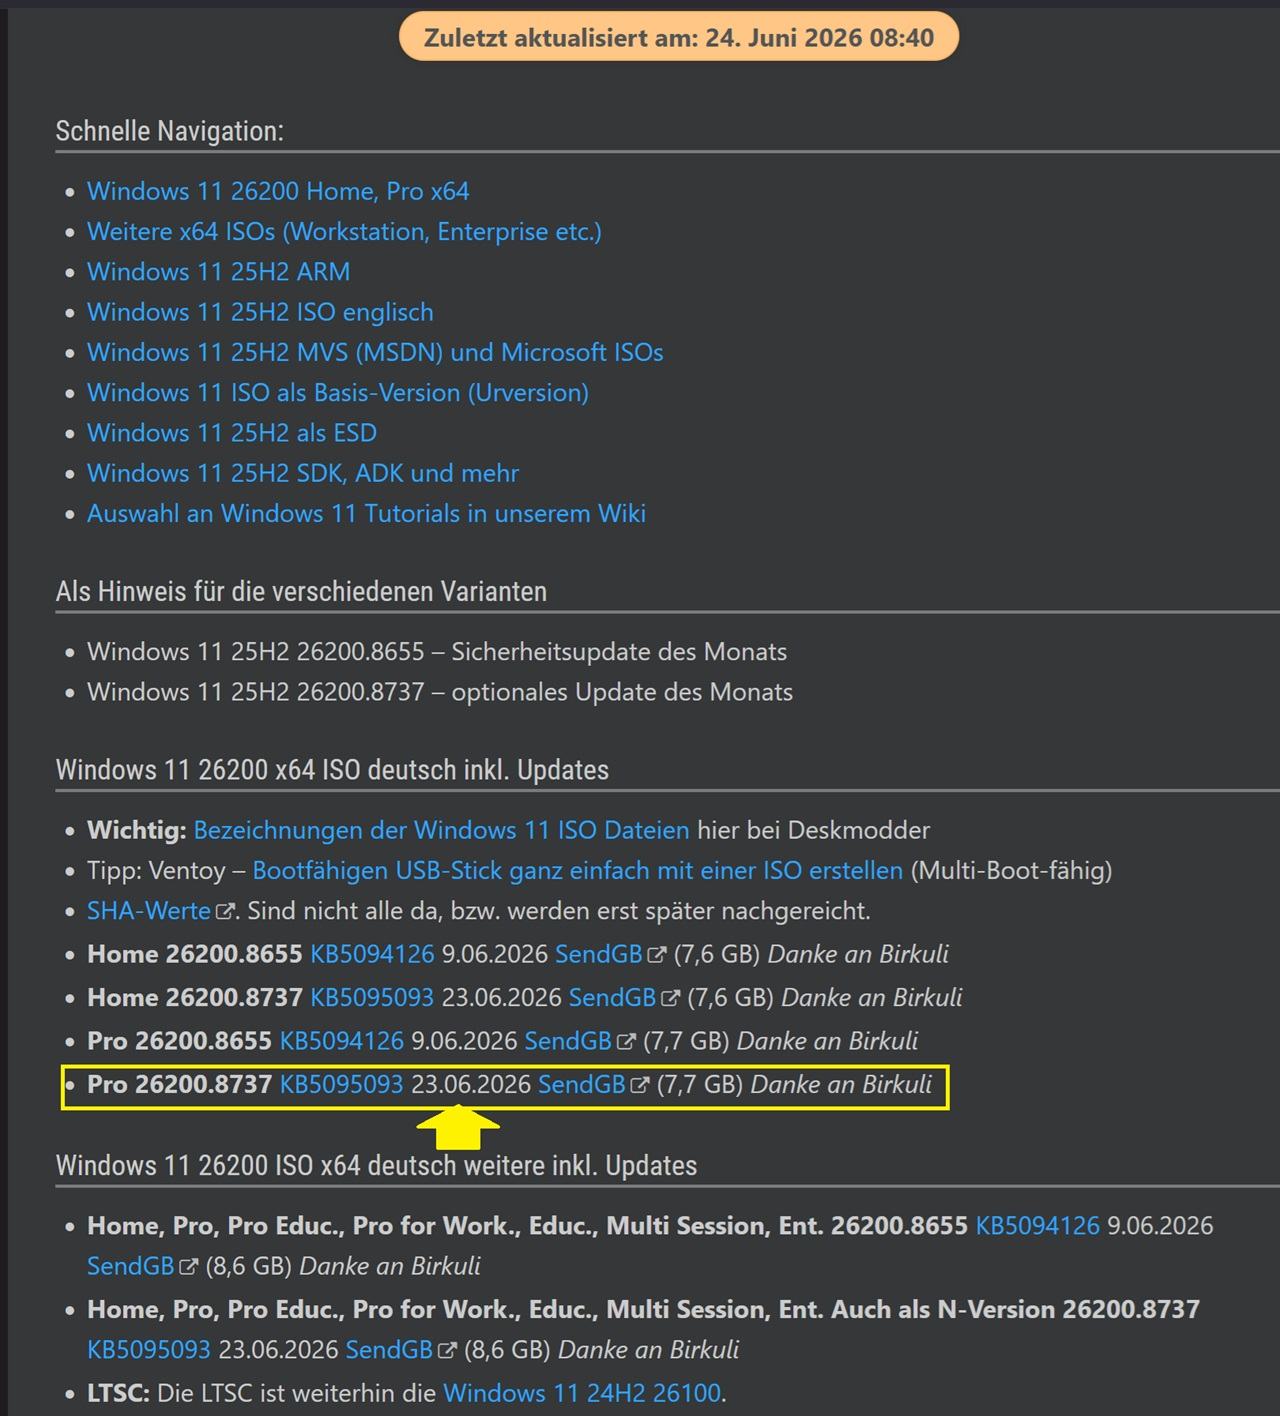Screen dimensions: 1280x1416
Task: Click 'Danke an Birkuli' in the Pro 26200.8737 row
Action: pyautogui.click(x=841, y=1084)
